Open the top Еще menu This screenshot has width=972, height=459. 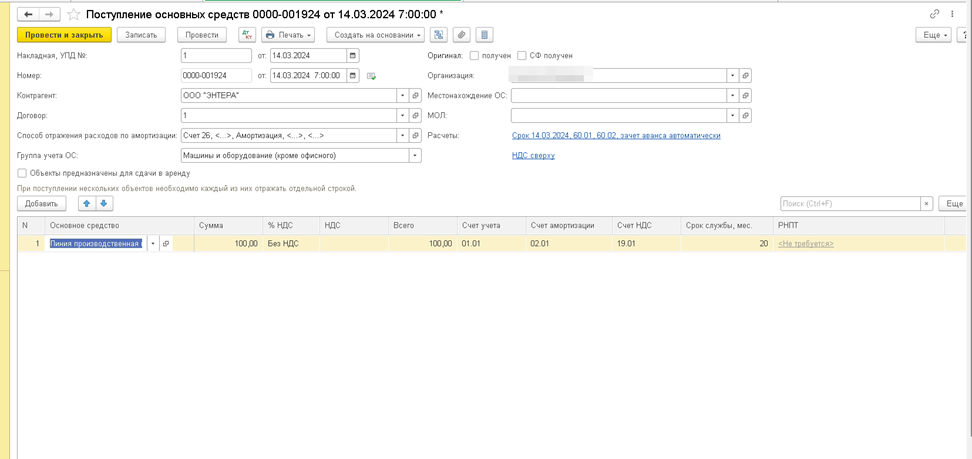point(934,35)
